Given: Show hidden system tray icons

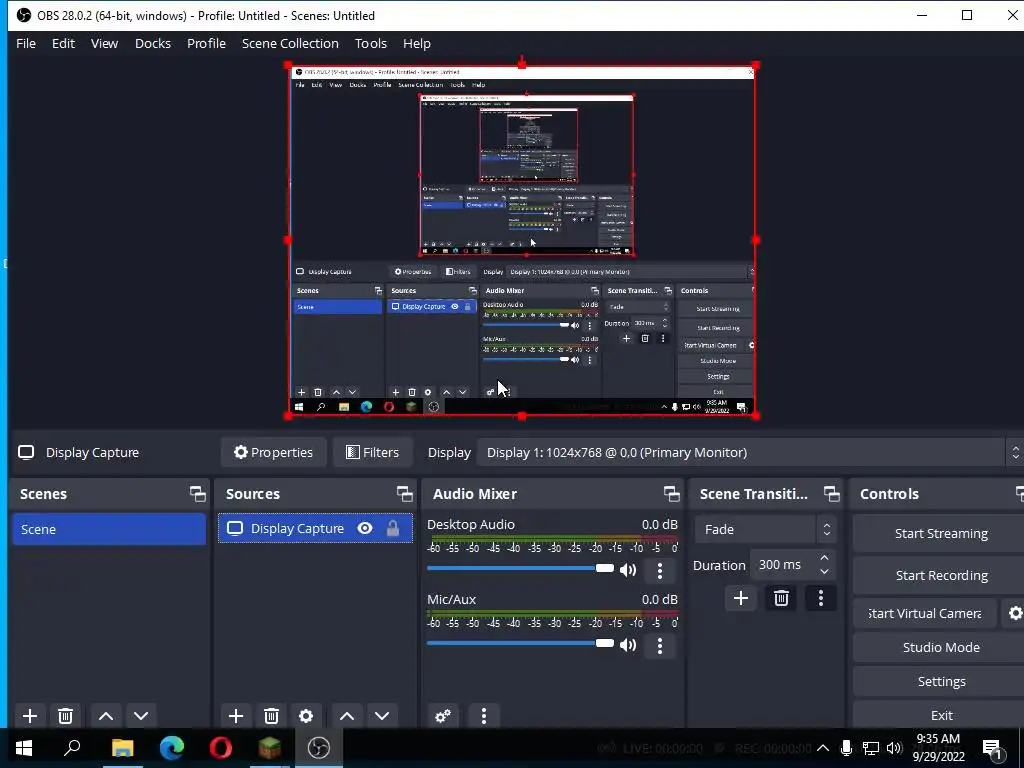Looking at the screenshot, I should (x=823, y=748).
